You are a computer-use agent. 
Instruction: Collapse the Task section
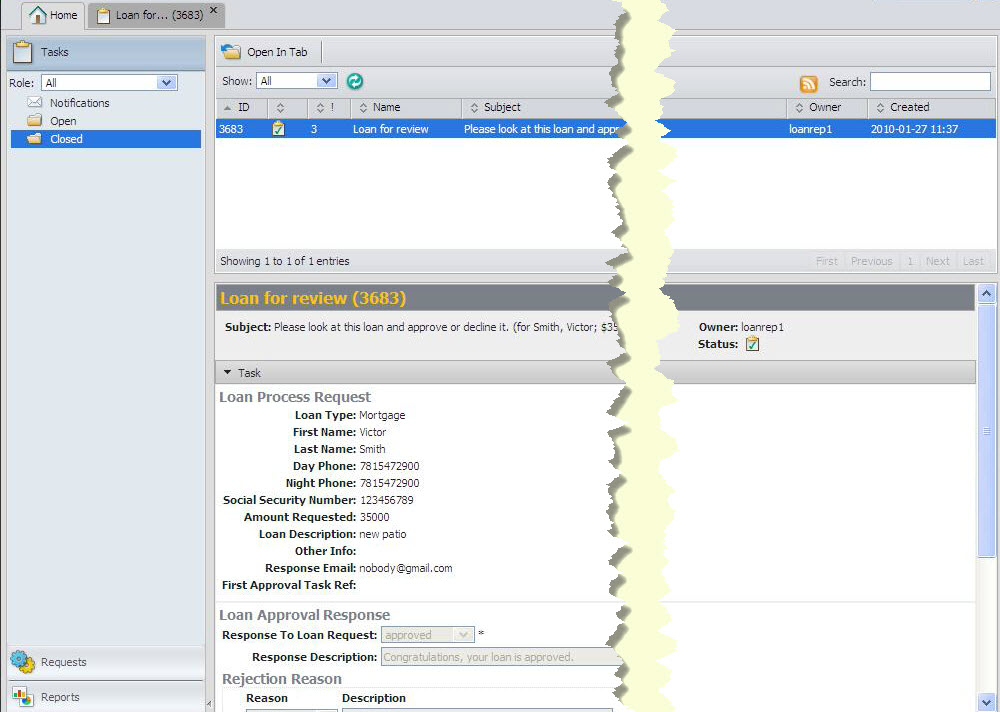click(x=228, y=373)
